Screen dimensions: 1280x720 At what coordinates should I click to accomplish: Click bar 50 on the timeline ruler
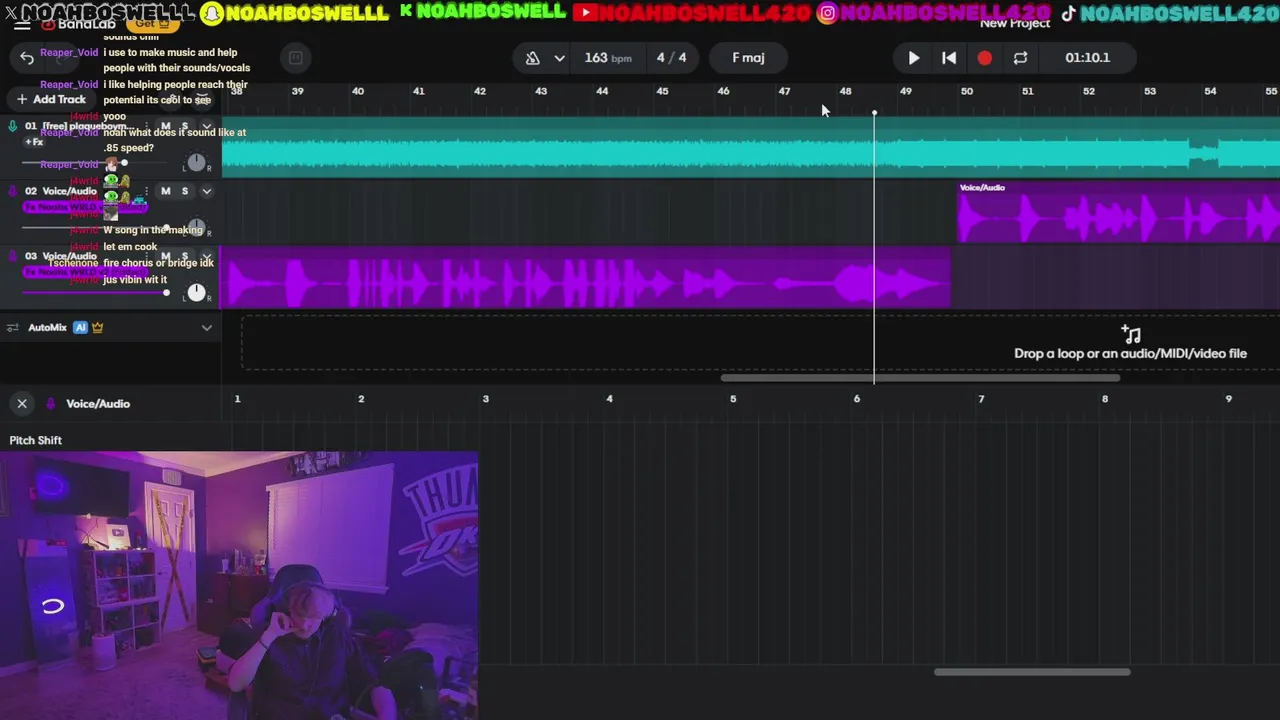[x=966, y=91]
